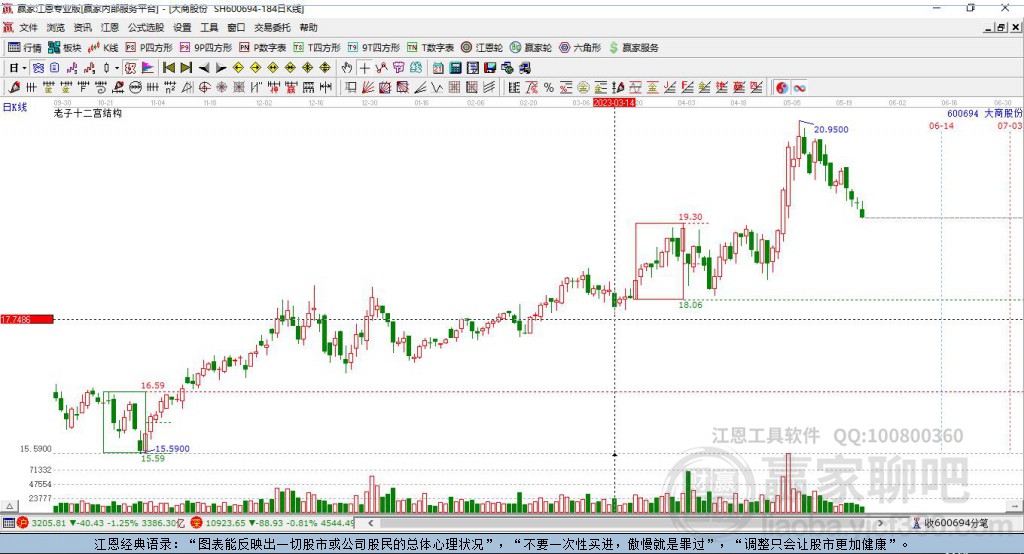
Task: Click the truck icon in toolbar
Action: coord(524,68)
